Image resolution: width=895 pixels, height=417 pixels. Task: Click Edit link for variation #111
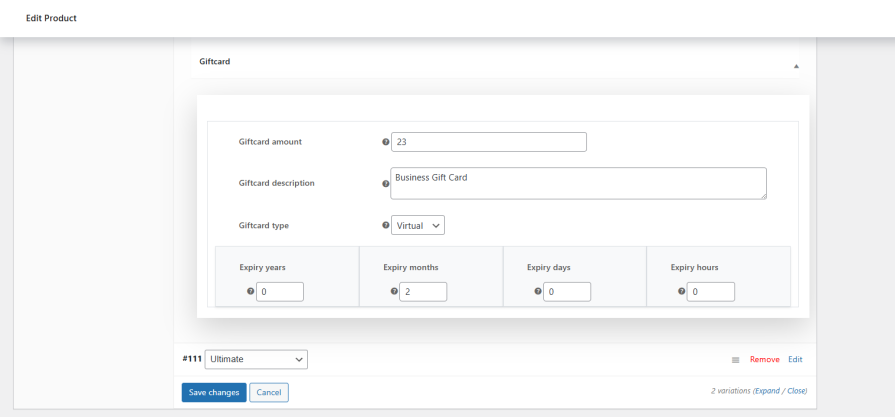(x=795, y=359)
